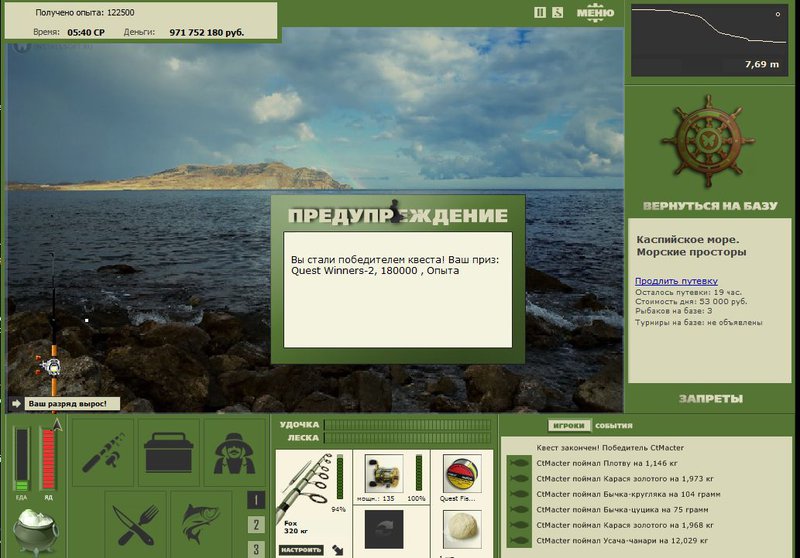The image size is (800, 558).
Task: Click the 7,69 m depth reading
Action: point(762,64)
